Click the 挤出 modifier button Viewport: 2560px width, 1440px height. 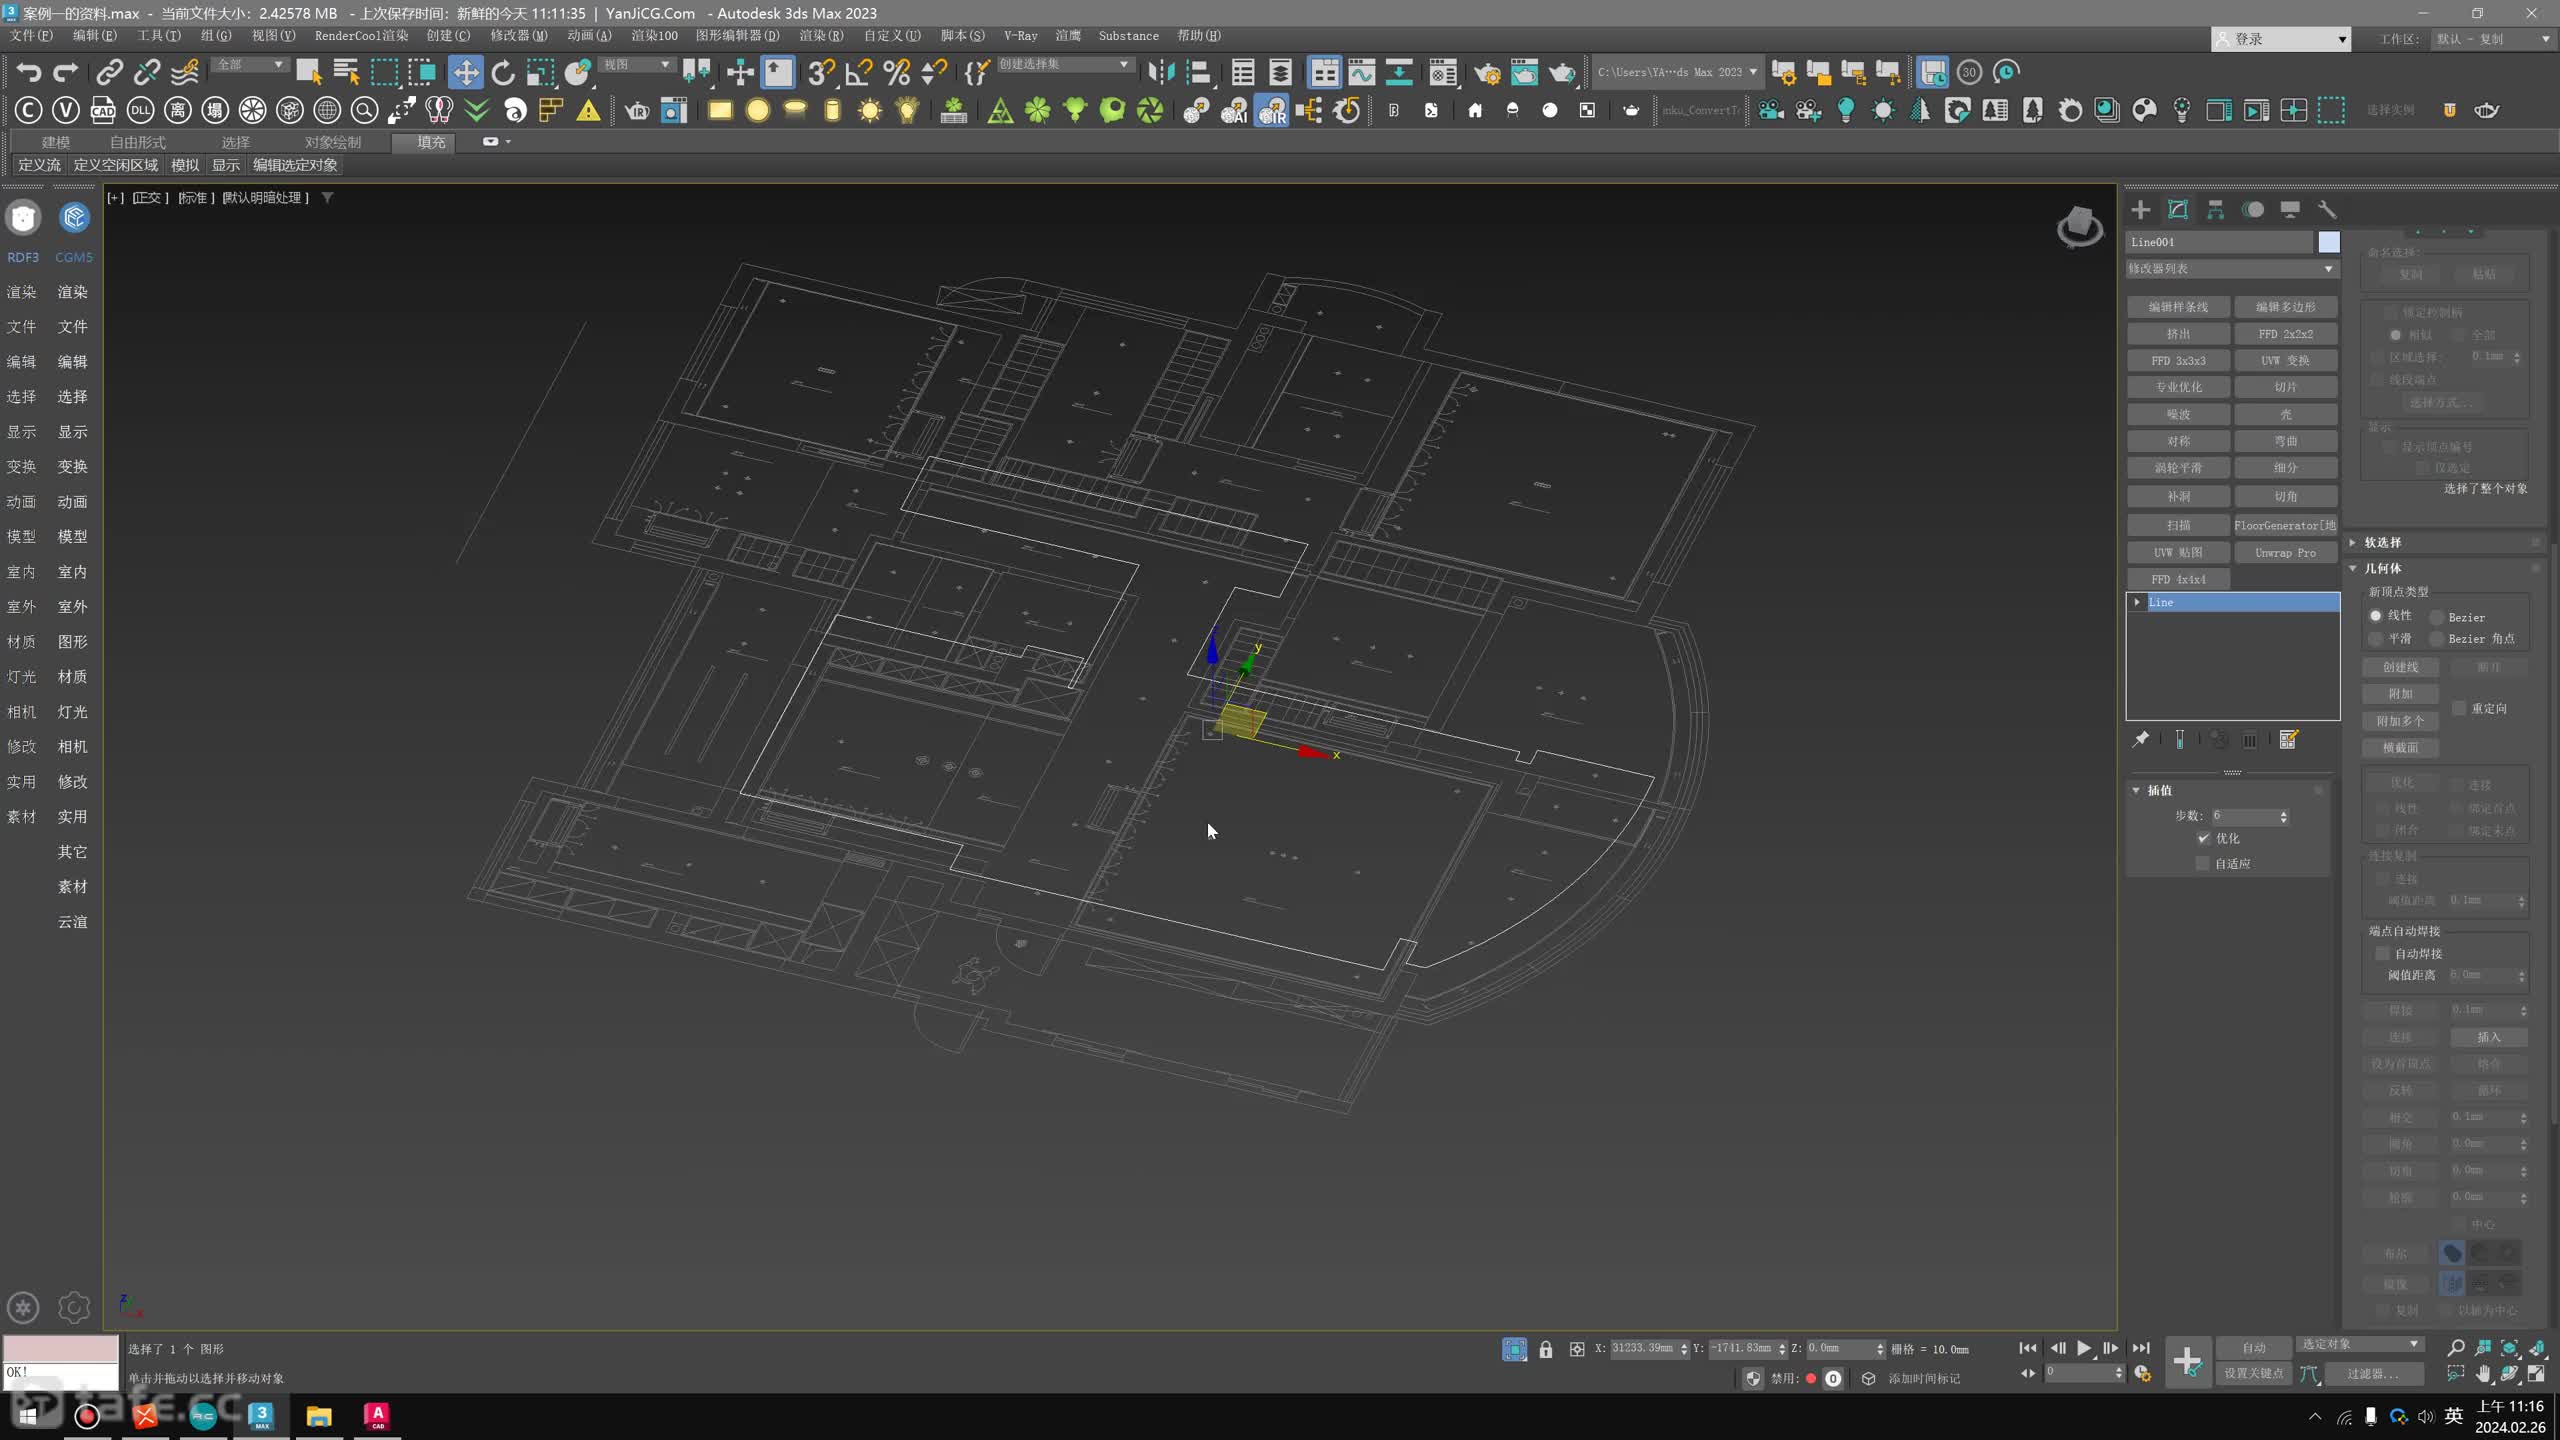point(2178,334)
